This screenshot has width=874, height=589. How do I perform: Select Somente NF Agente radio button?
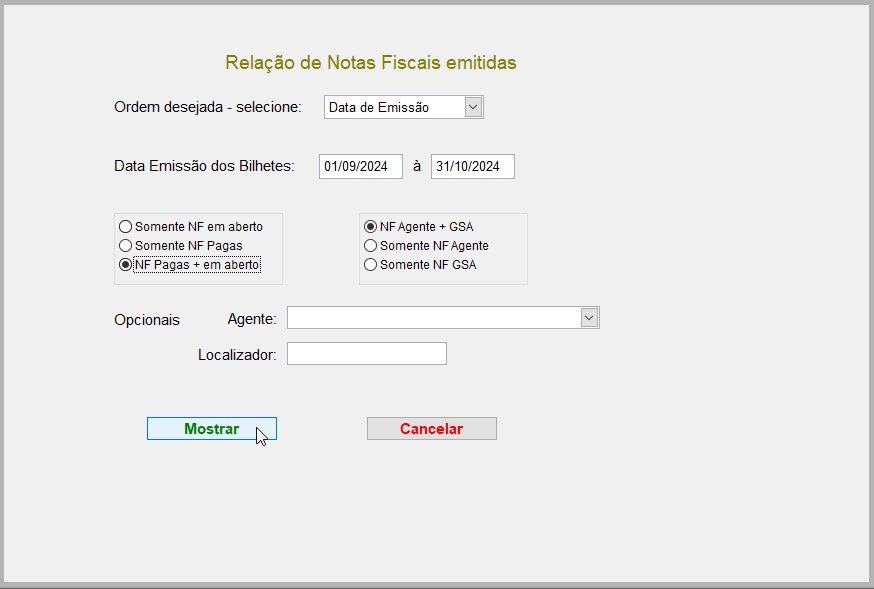(371, 245)
